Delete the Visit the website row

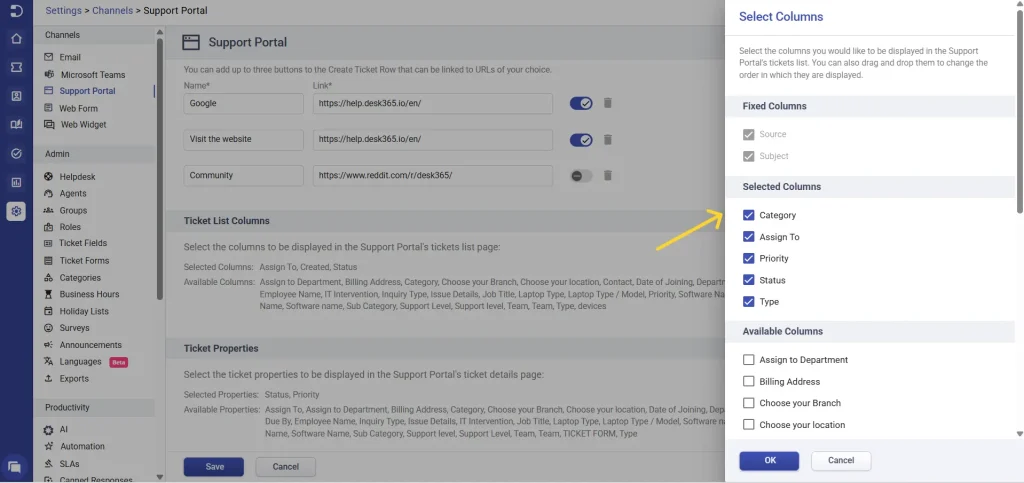[607, 140]
